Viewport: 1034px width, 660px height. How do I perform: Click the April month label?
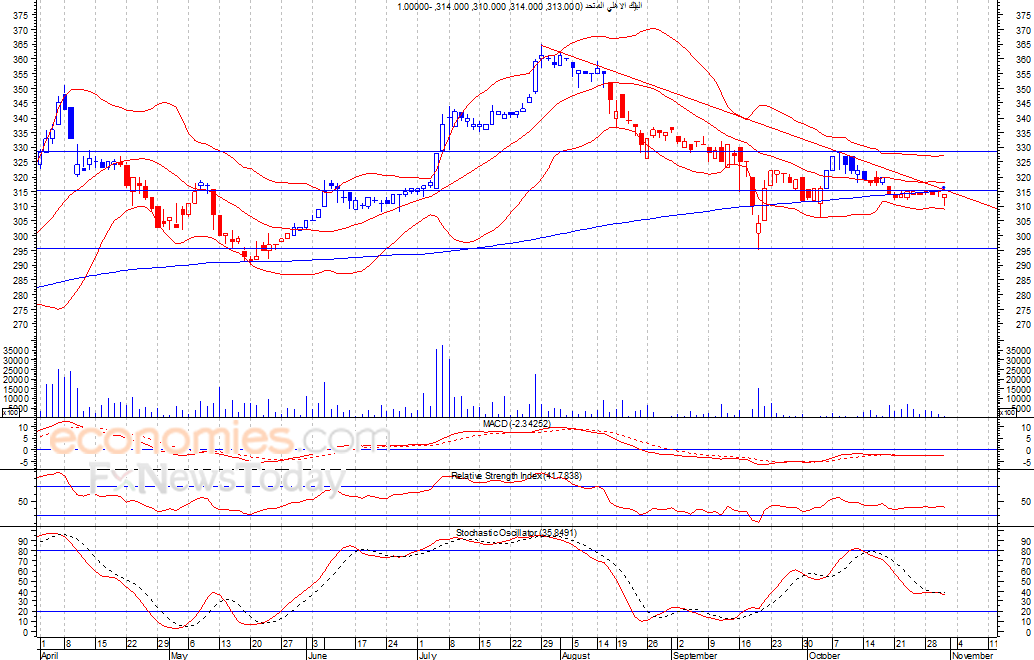coord(49,655)
